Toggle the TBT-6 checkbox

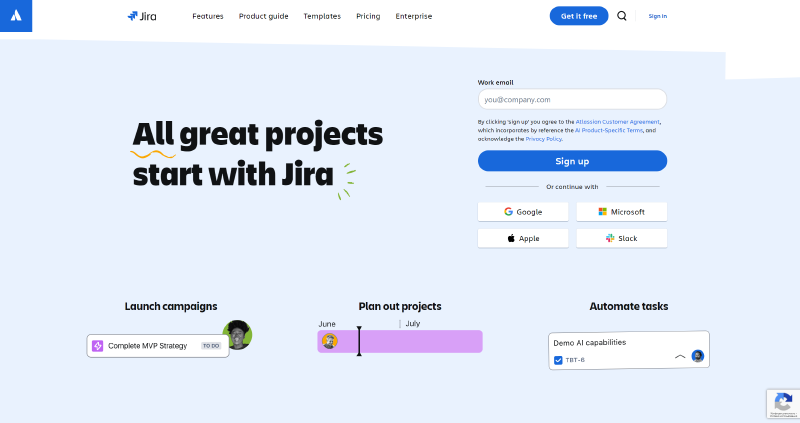tap(558, 360)
